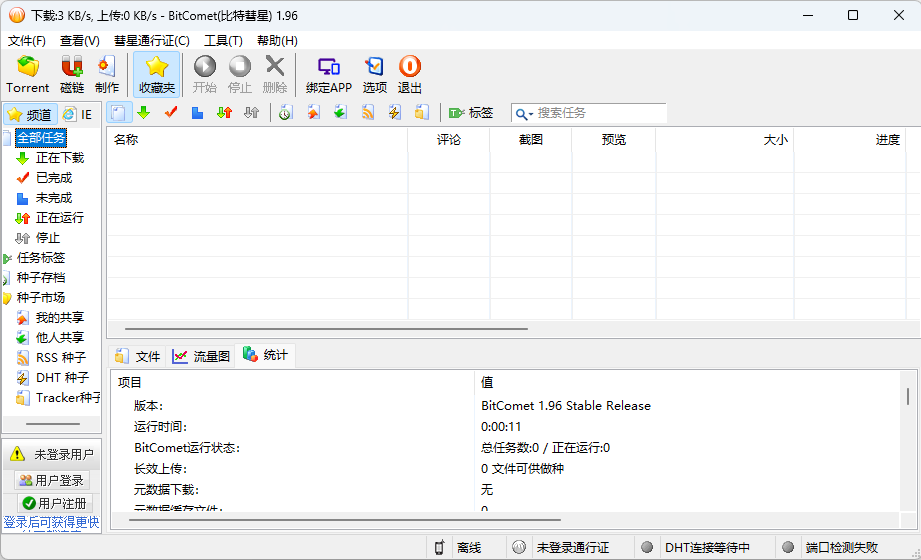Toggle the green downloading filter arrow
The width and height of the screenshot is (921, 560).
(x=144, y=113)
